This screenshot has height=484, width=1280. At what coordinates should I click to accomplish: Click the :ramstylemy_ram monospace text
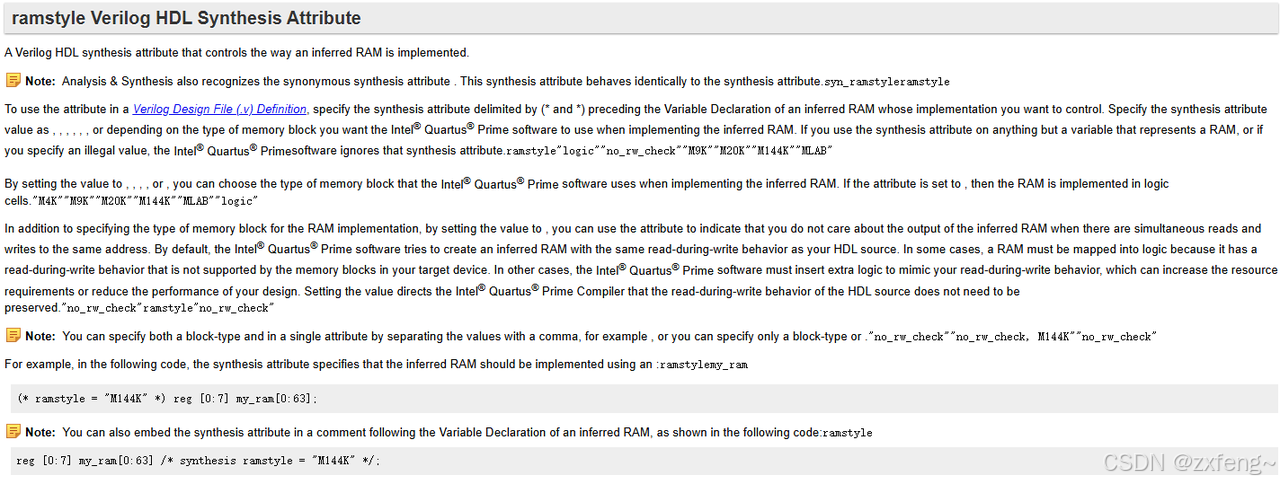702,365
